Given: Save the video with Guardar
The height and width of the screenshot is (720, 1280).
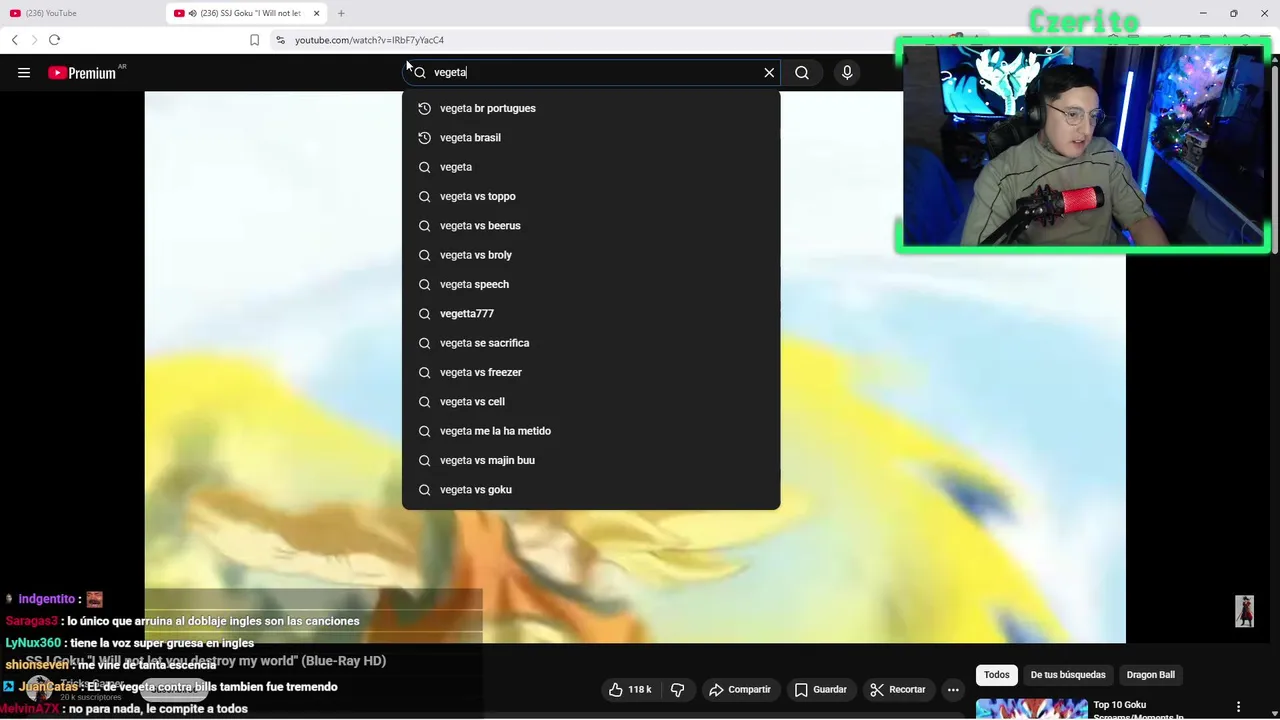Looking at the screenshot, I should pyautogui.click(x=821, y=689).
